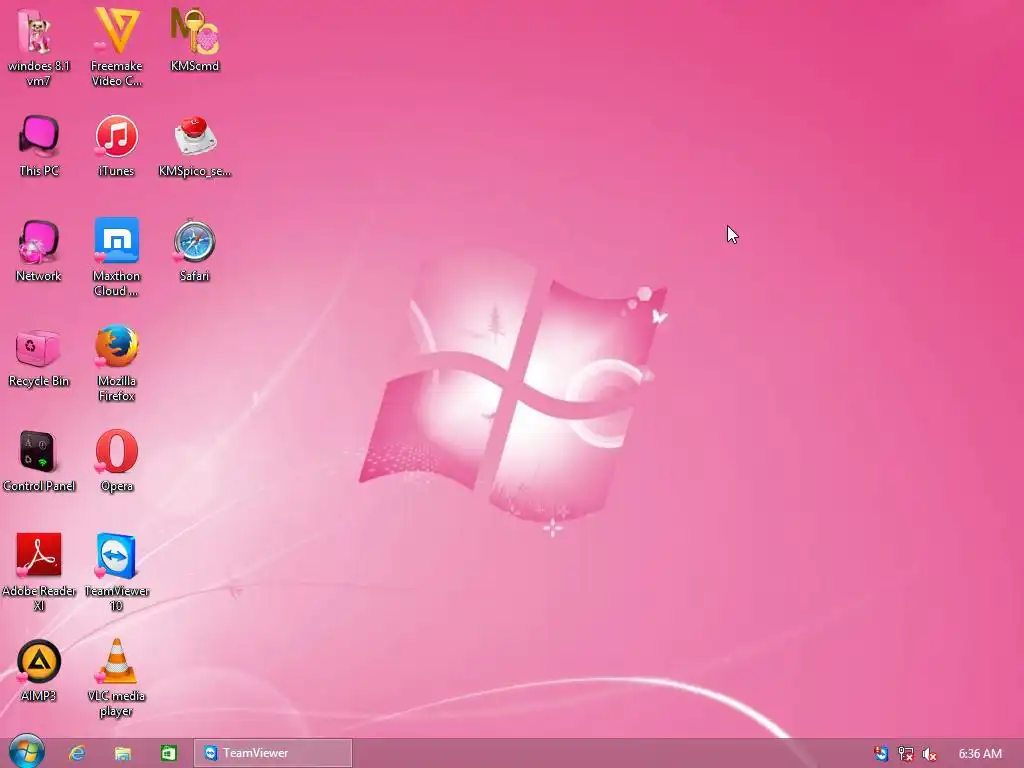Open Adobe Reader XI shortcut
1024x768 pixels.
(x=39, y=573)
